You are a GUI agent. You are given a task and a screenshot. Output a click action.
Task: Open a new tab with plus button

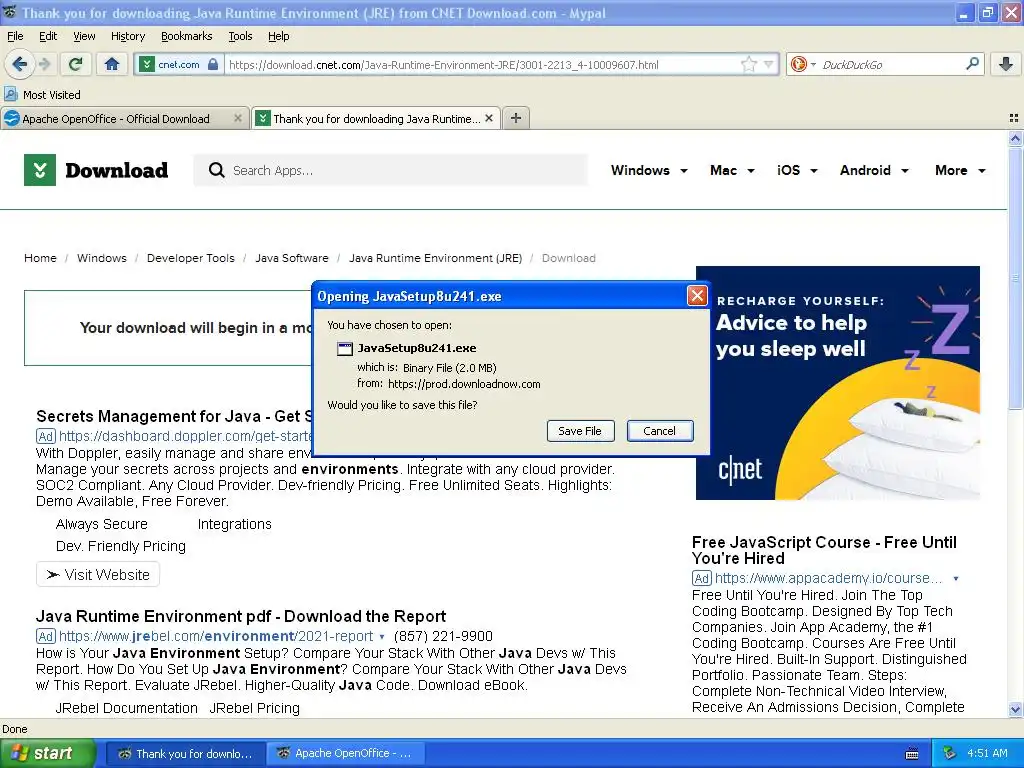click(516, 118)
